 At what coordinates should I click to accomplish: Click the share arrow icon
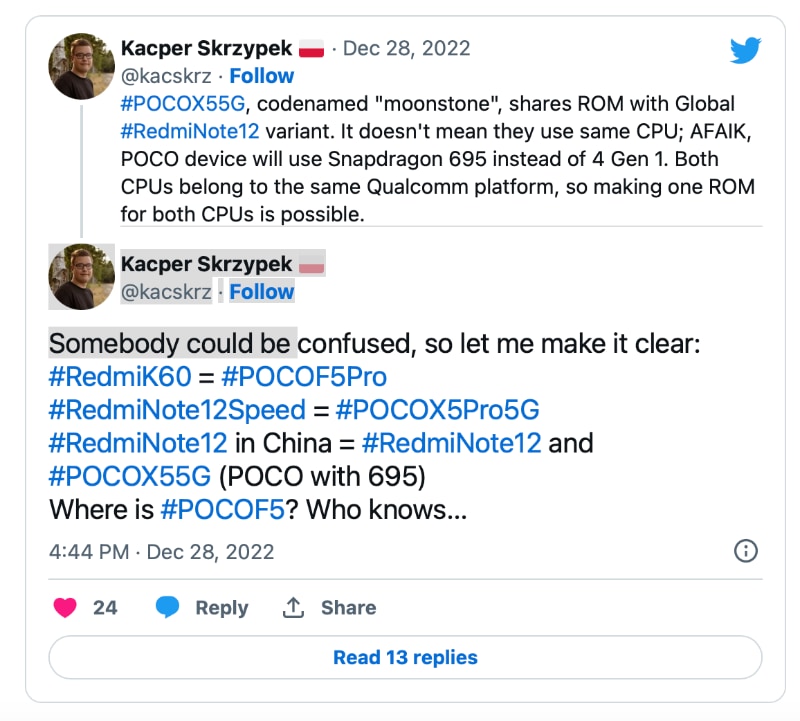click(293, 607)
